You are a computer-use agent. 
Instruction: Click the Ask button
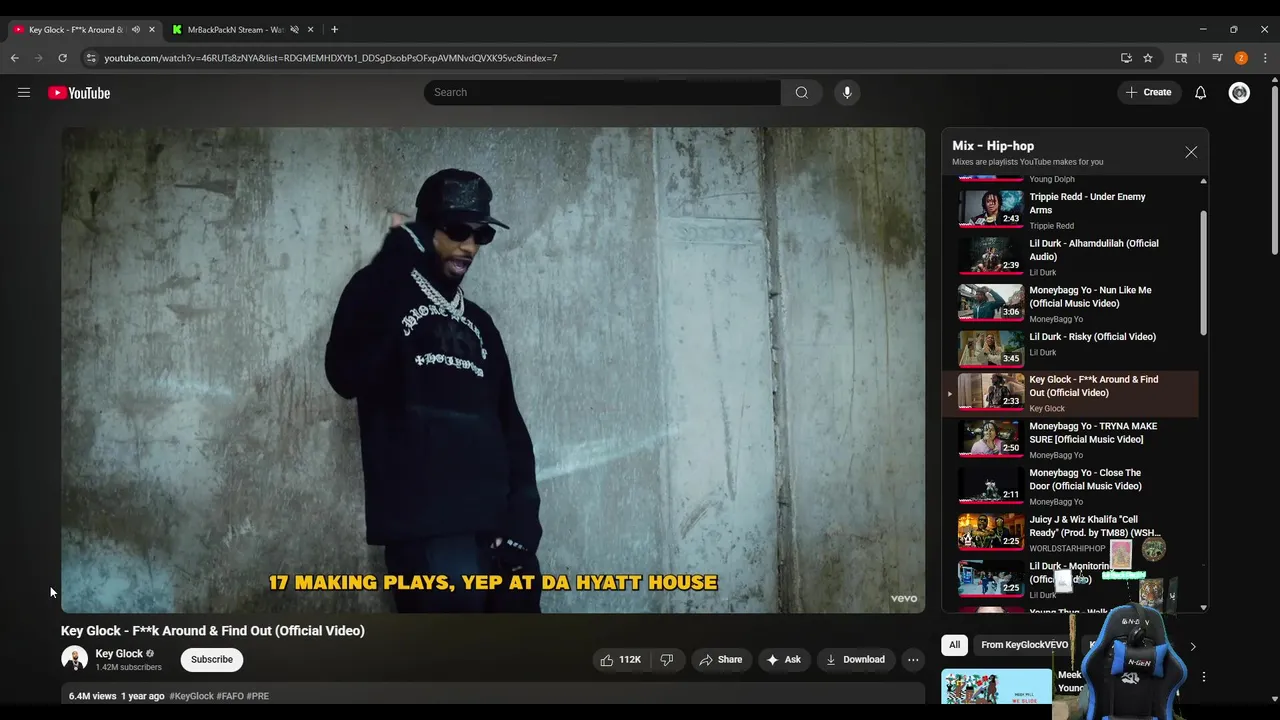click(x=783, y=659)
